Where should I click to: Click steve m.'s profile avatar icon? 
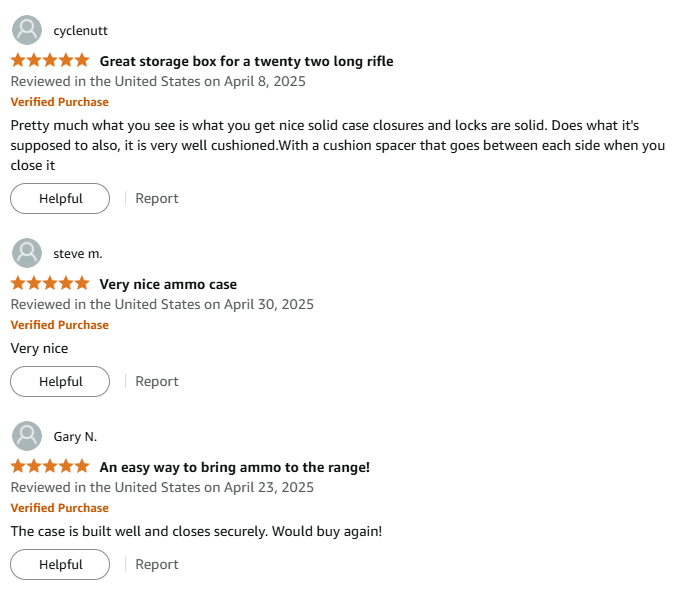point(27,253)
